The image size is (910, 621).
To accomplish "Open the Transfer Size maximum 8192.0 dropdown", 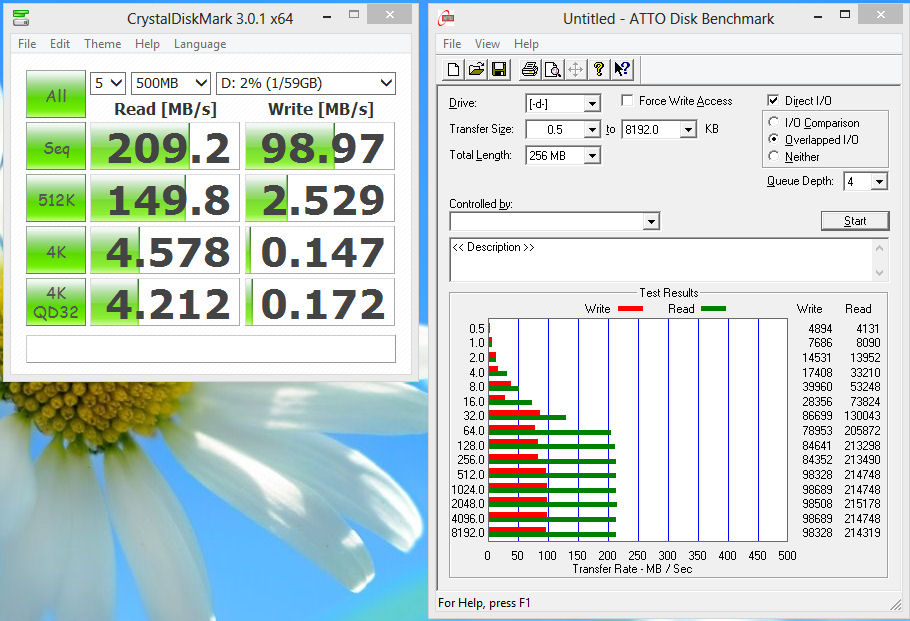I will (688, 129).
